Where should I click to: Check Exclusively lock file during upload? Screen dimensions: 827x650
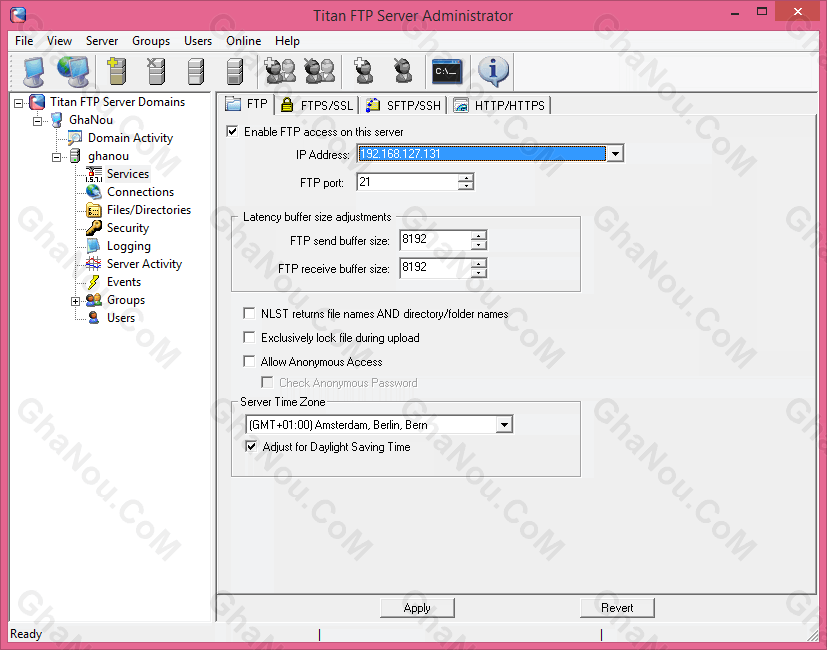tap(249, 337)
